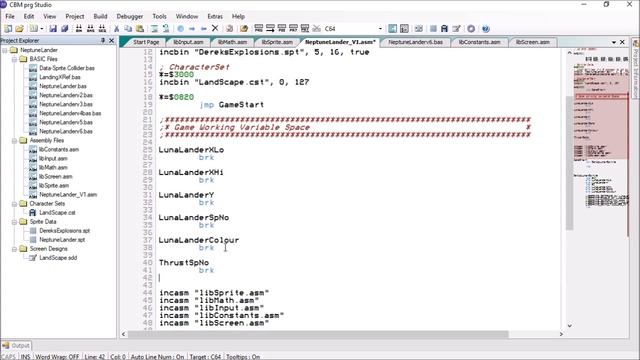The image size is (640, 360).
Task: Click the character editor icon in toolbar
Action: tap(444, 29)
